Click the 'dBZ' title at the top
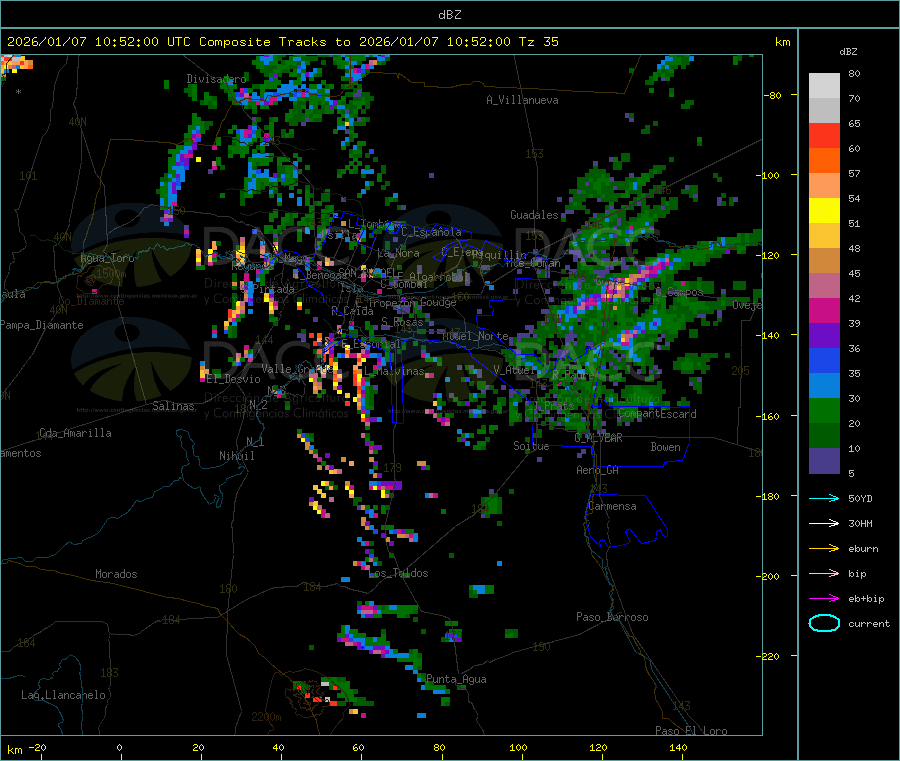The width and height of the screenshot is (900, 761). click(449, 15)
